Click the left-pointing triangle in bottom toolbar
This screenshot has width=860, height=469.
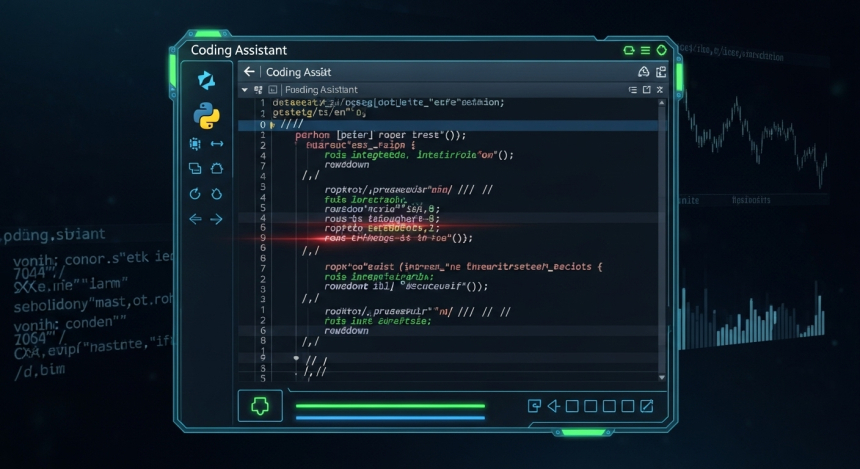[x=553, y=405]
